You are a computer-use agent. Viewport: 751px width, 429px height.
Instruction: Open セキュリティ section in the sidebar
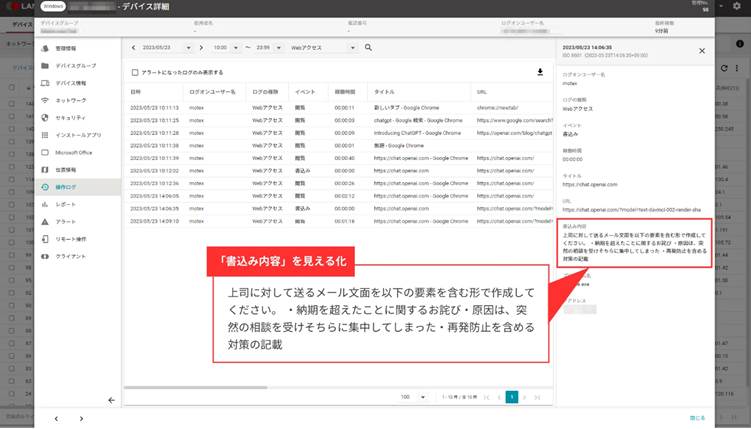pos(70,117)
